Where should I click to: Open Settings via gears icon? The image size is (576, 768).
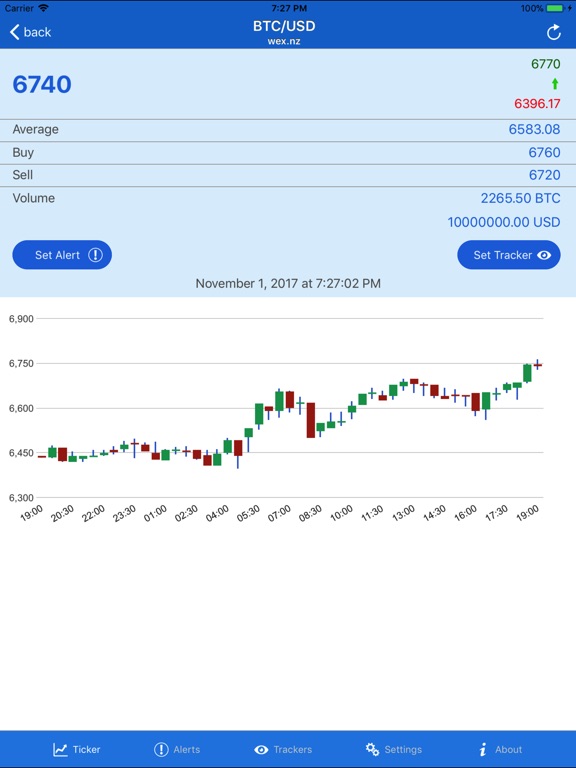[x=372, y=749]
